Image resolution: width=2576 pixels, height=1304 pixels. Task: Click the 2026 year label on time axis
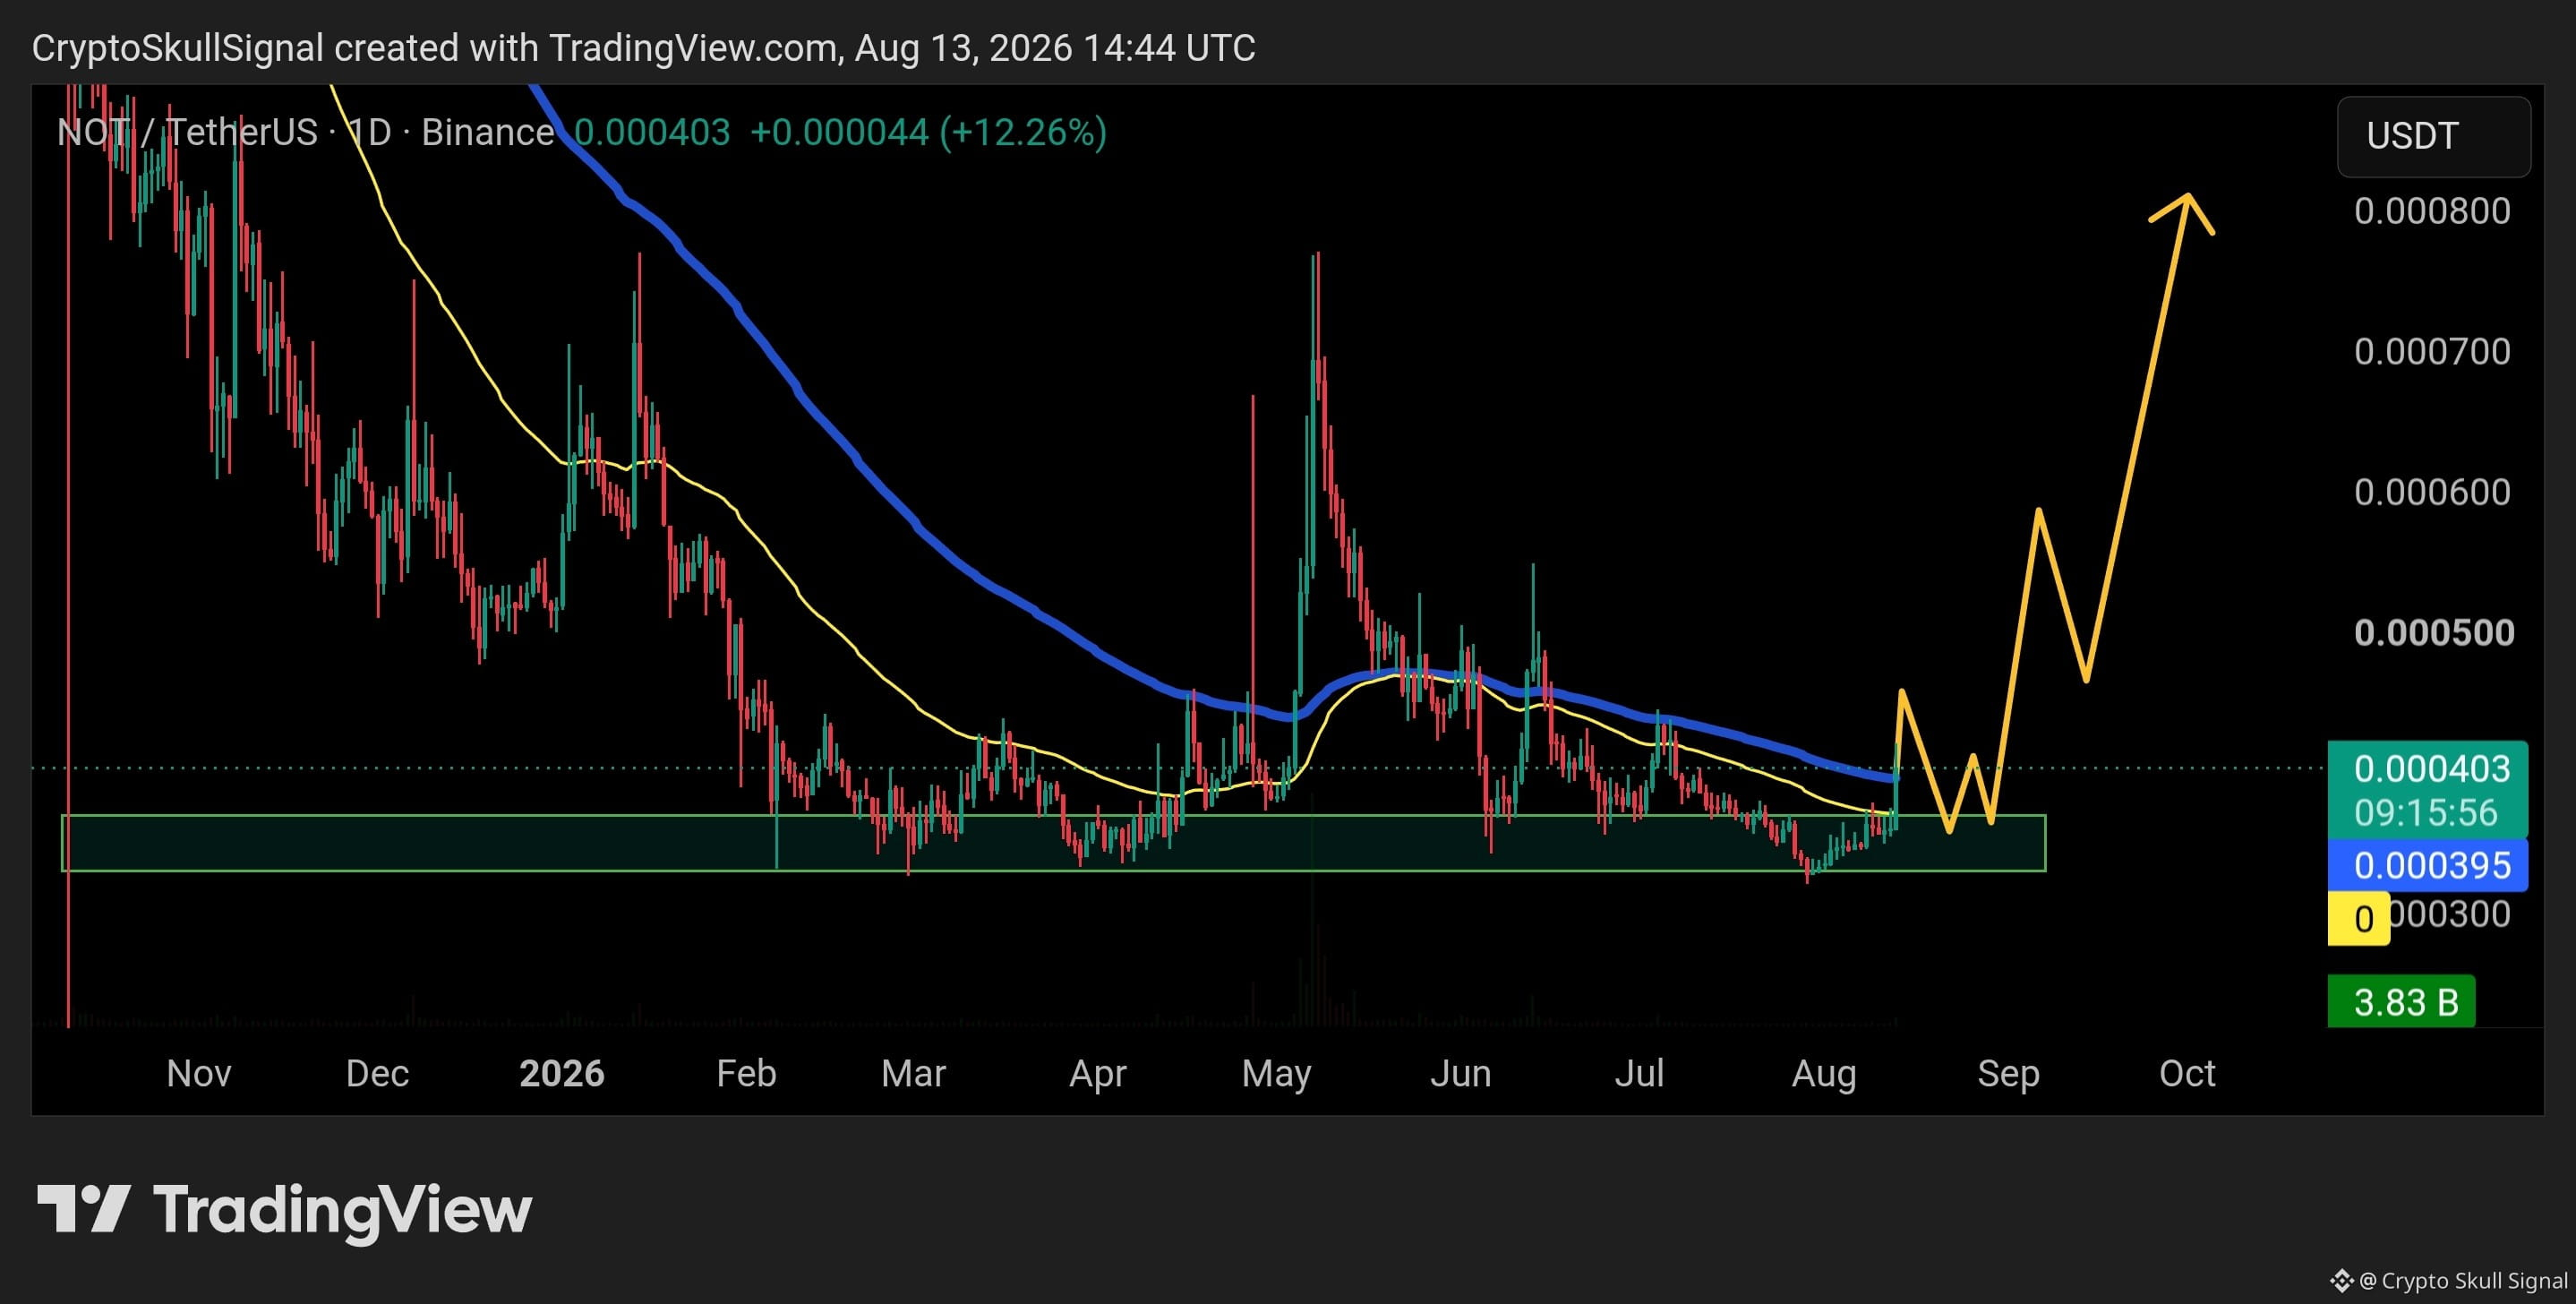coord(562,1073)
